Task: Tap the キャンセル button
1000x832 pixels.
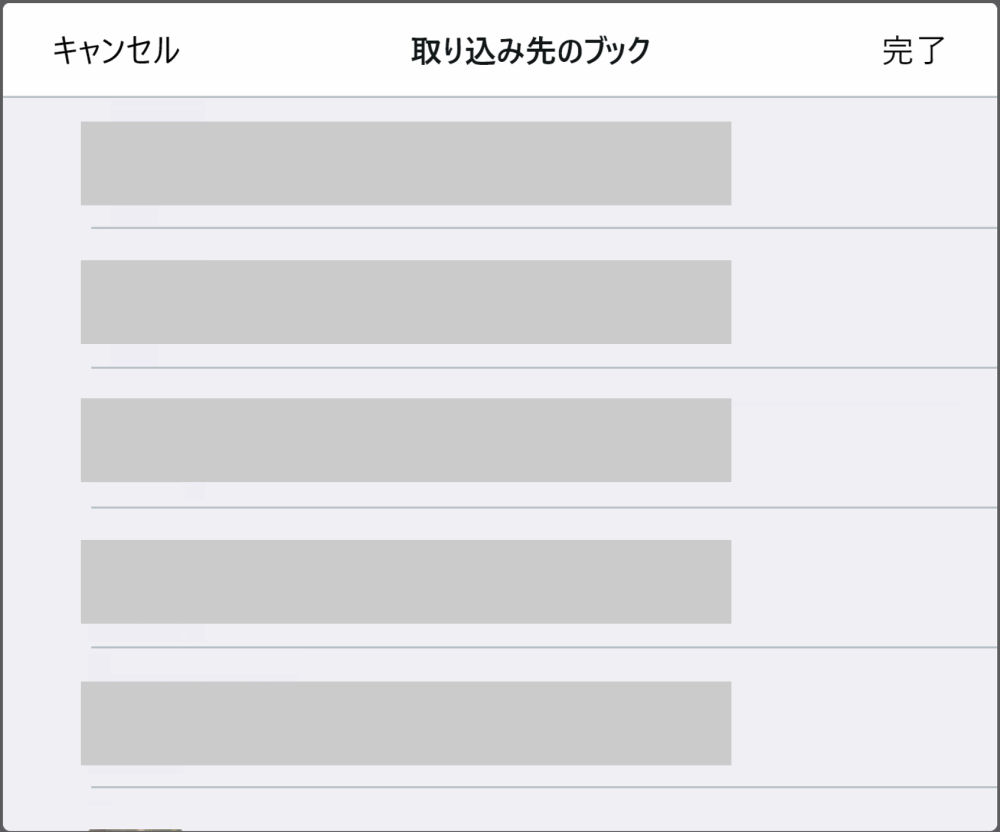Action: pyautogui.click(x=116, y=50)
